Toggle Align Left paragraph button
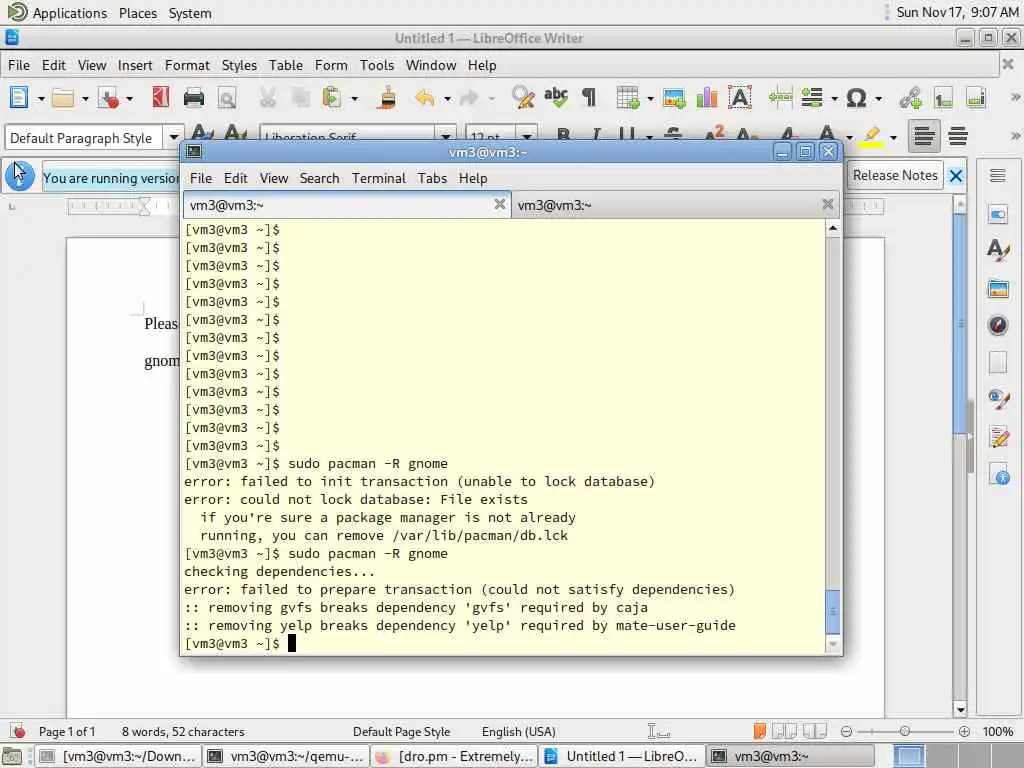This screenshot has height=768, width=1024. pos(923,136)
